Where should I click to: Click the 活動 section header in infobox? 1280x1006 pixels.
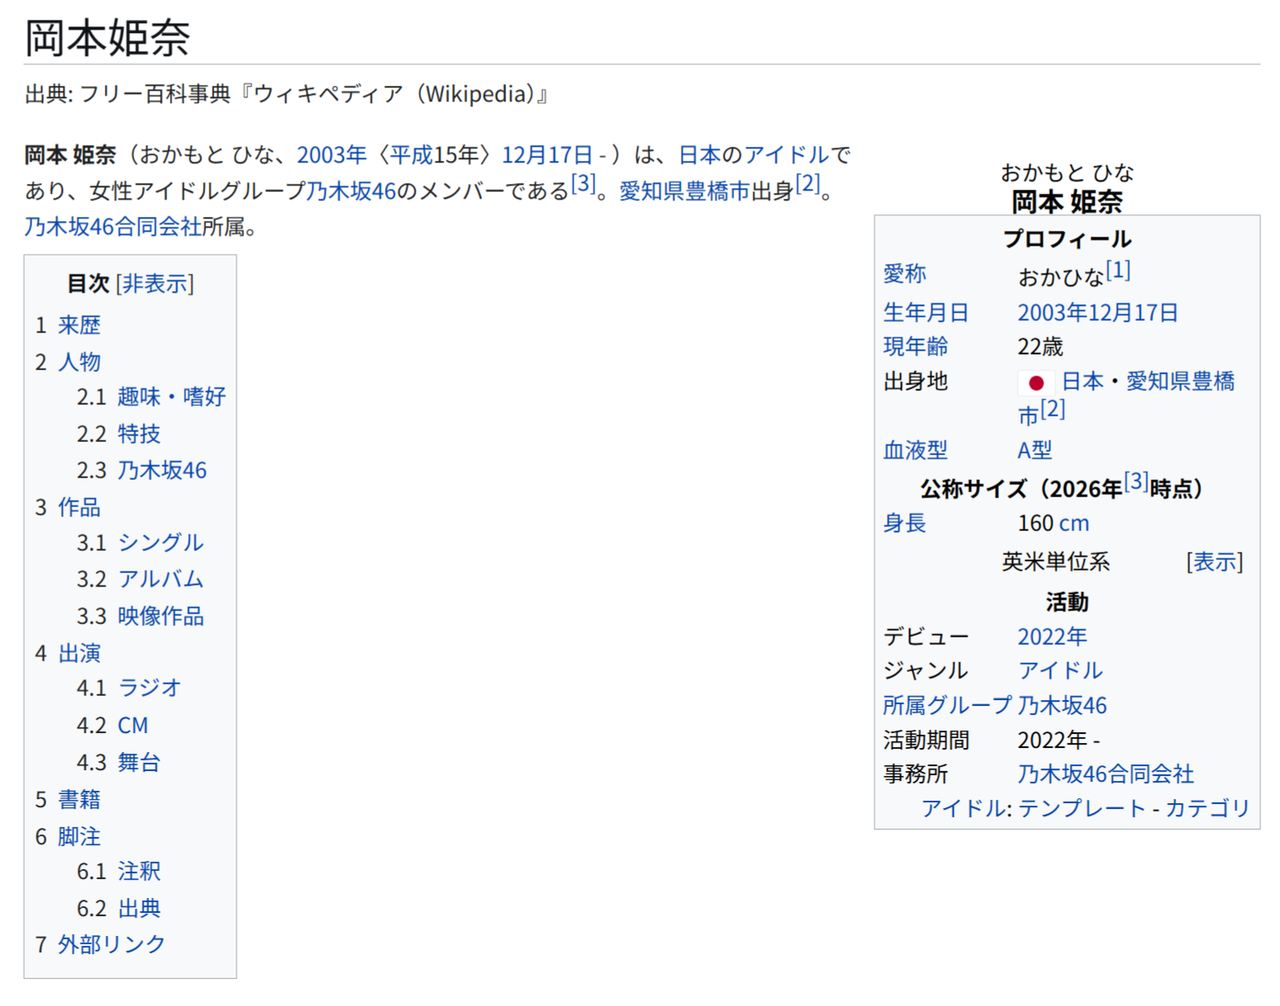(1067, 602)
